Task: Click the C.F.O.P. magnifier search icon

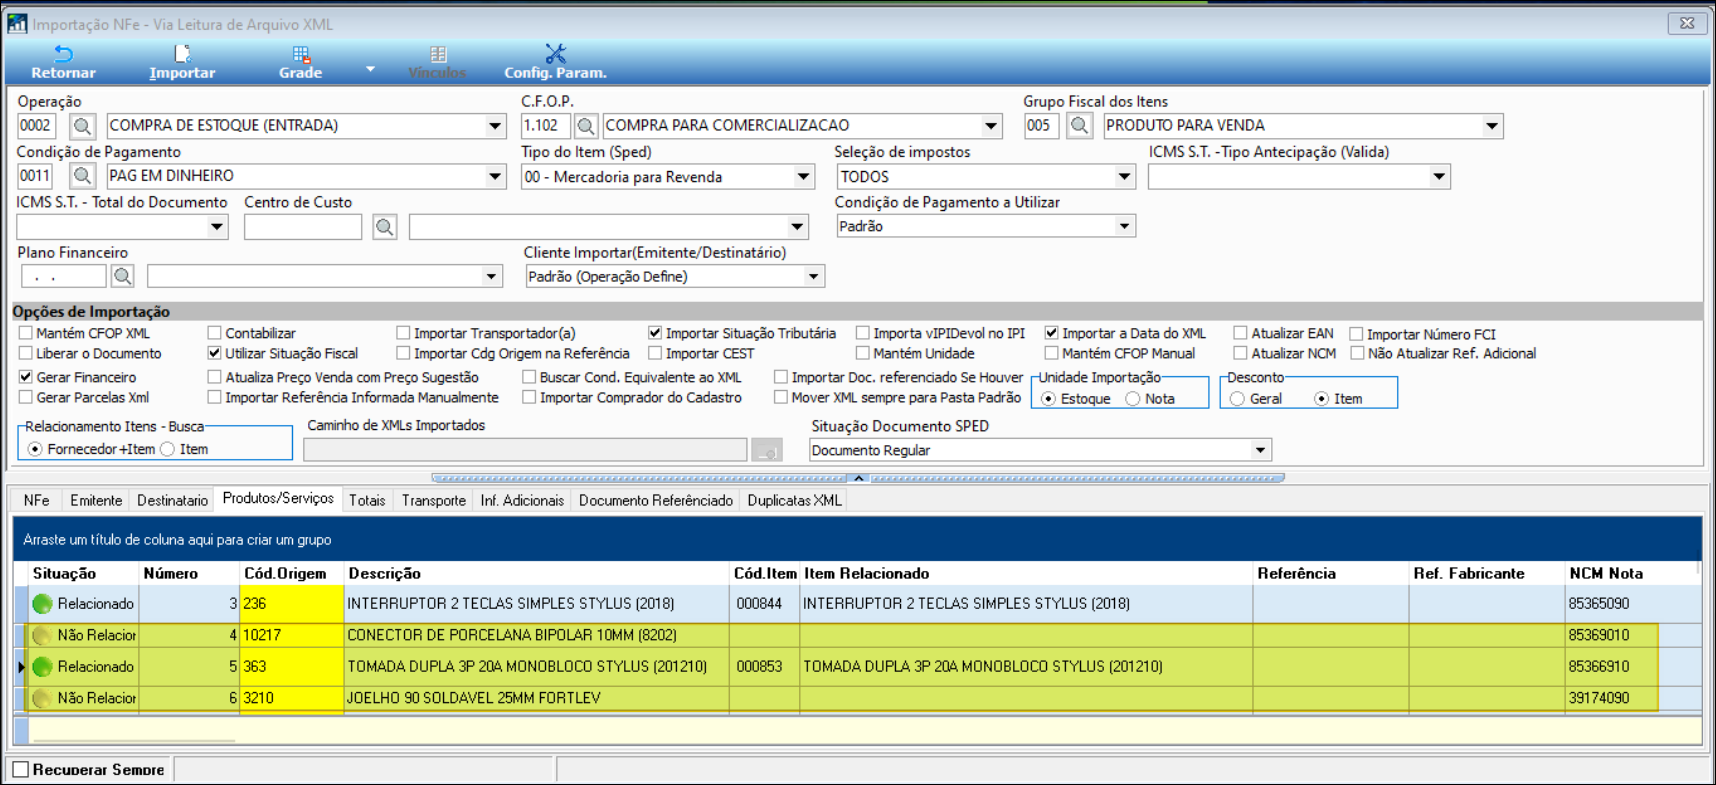Action: click(x=586, y=126)
